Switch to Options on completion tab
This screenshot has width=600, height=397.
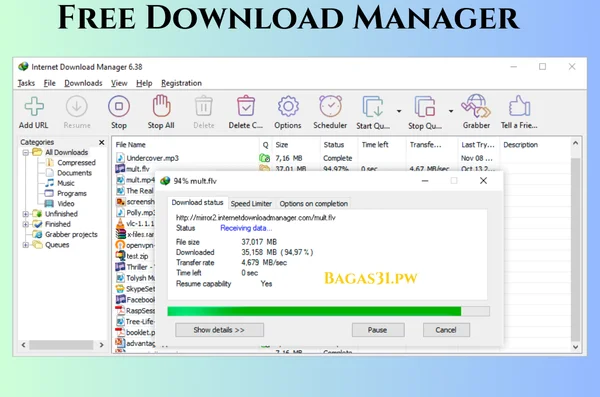click(313, 204)
